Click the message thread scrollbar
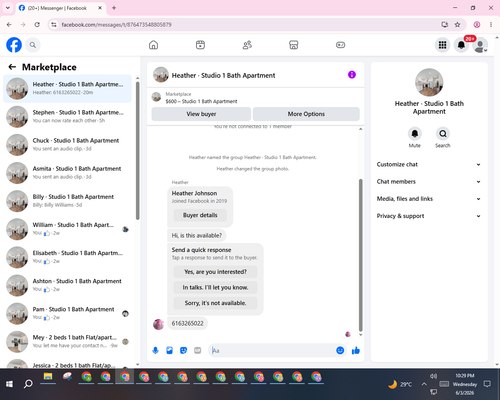Viewport: 500px width, 400px height. pos(360,255)
